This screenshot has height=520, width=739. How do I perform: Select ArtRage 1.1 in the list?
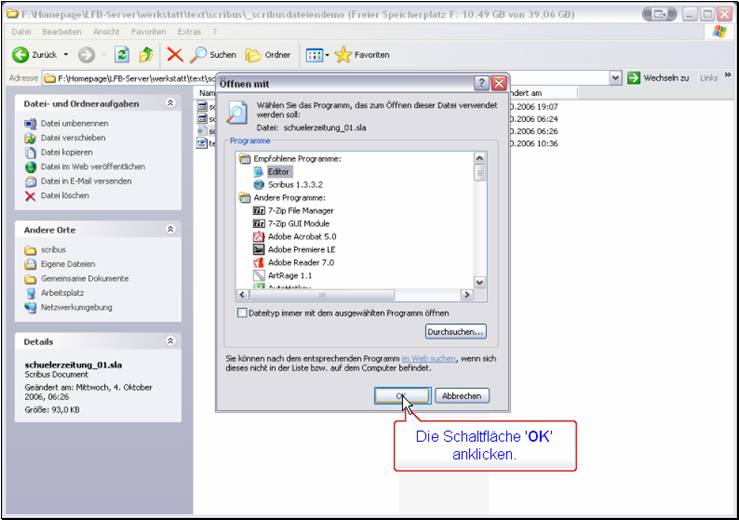tap(289, 275)
